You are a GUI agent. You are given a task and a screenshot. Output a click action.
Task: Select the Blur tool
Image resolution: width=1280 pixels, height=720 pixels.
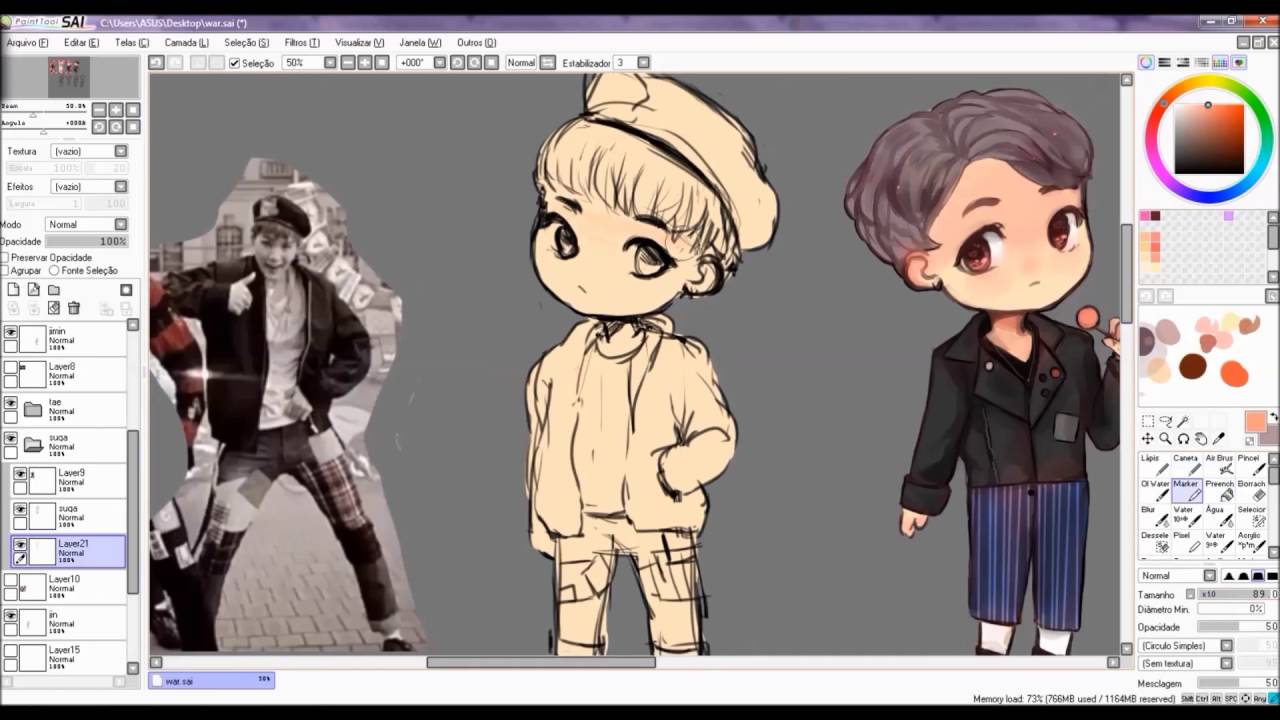(1154, 516)
